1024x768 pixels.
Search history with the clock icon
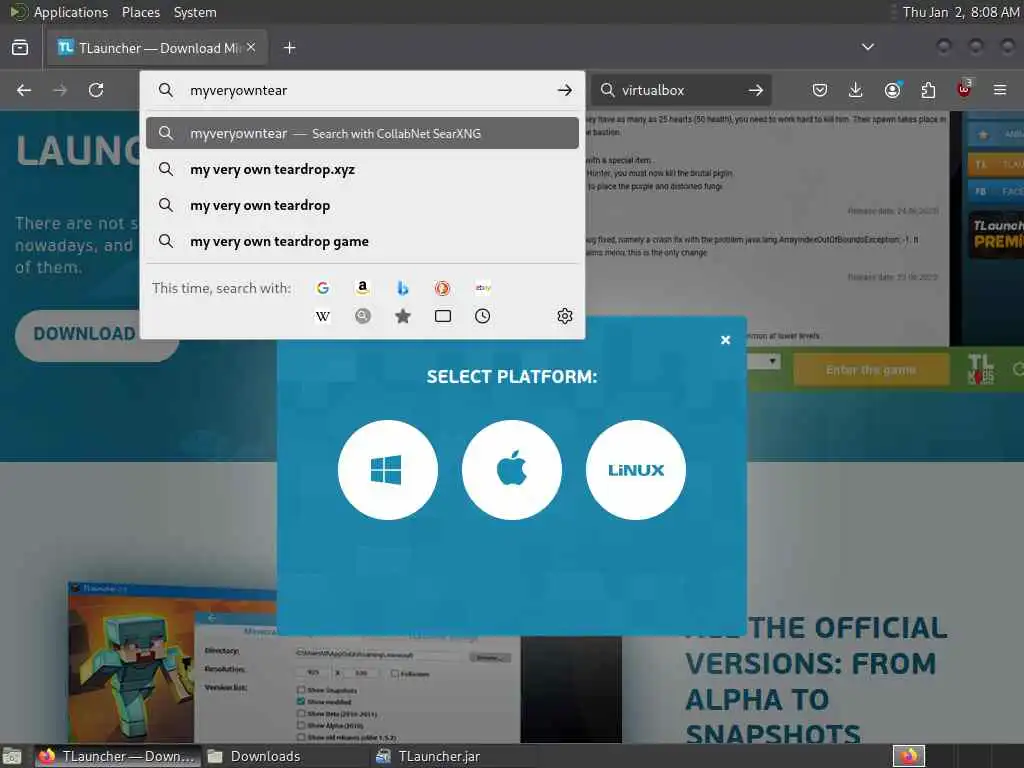click(x=483, y=316)
